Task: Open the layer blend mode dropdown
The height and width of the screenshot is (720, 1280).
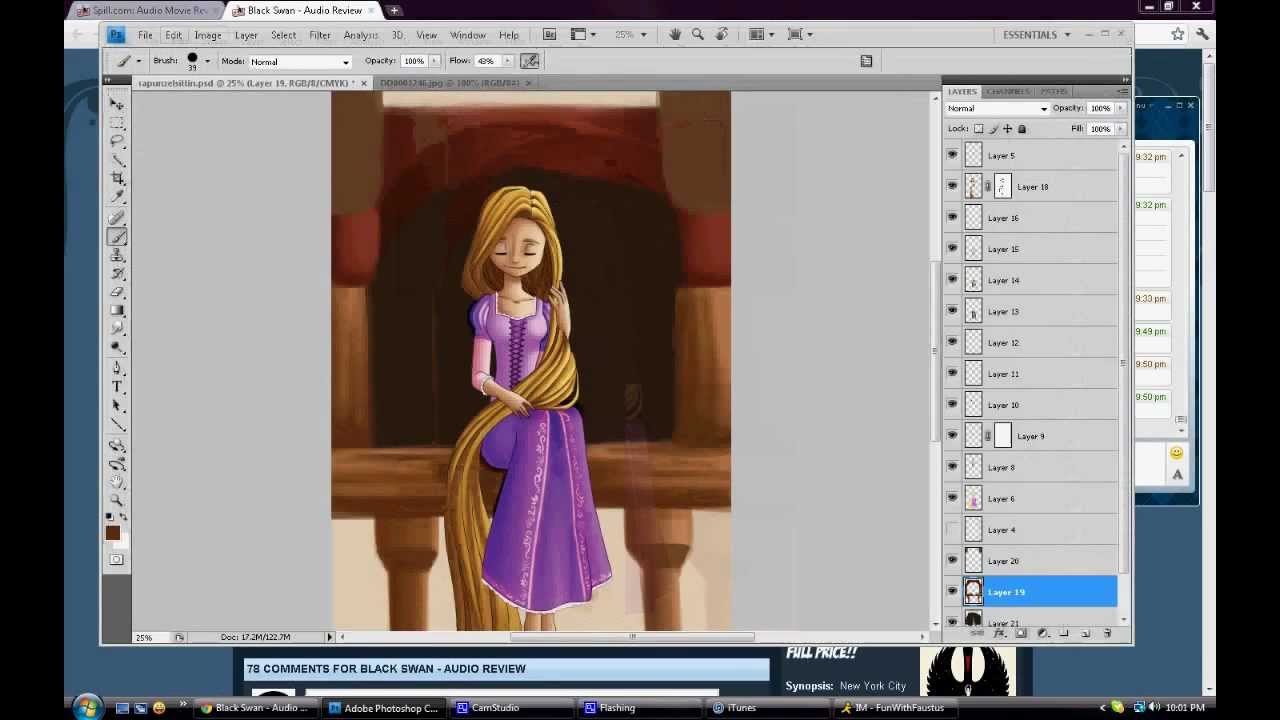Action: (997, 108)
